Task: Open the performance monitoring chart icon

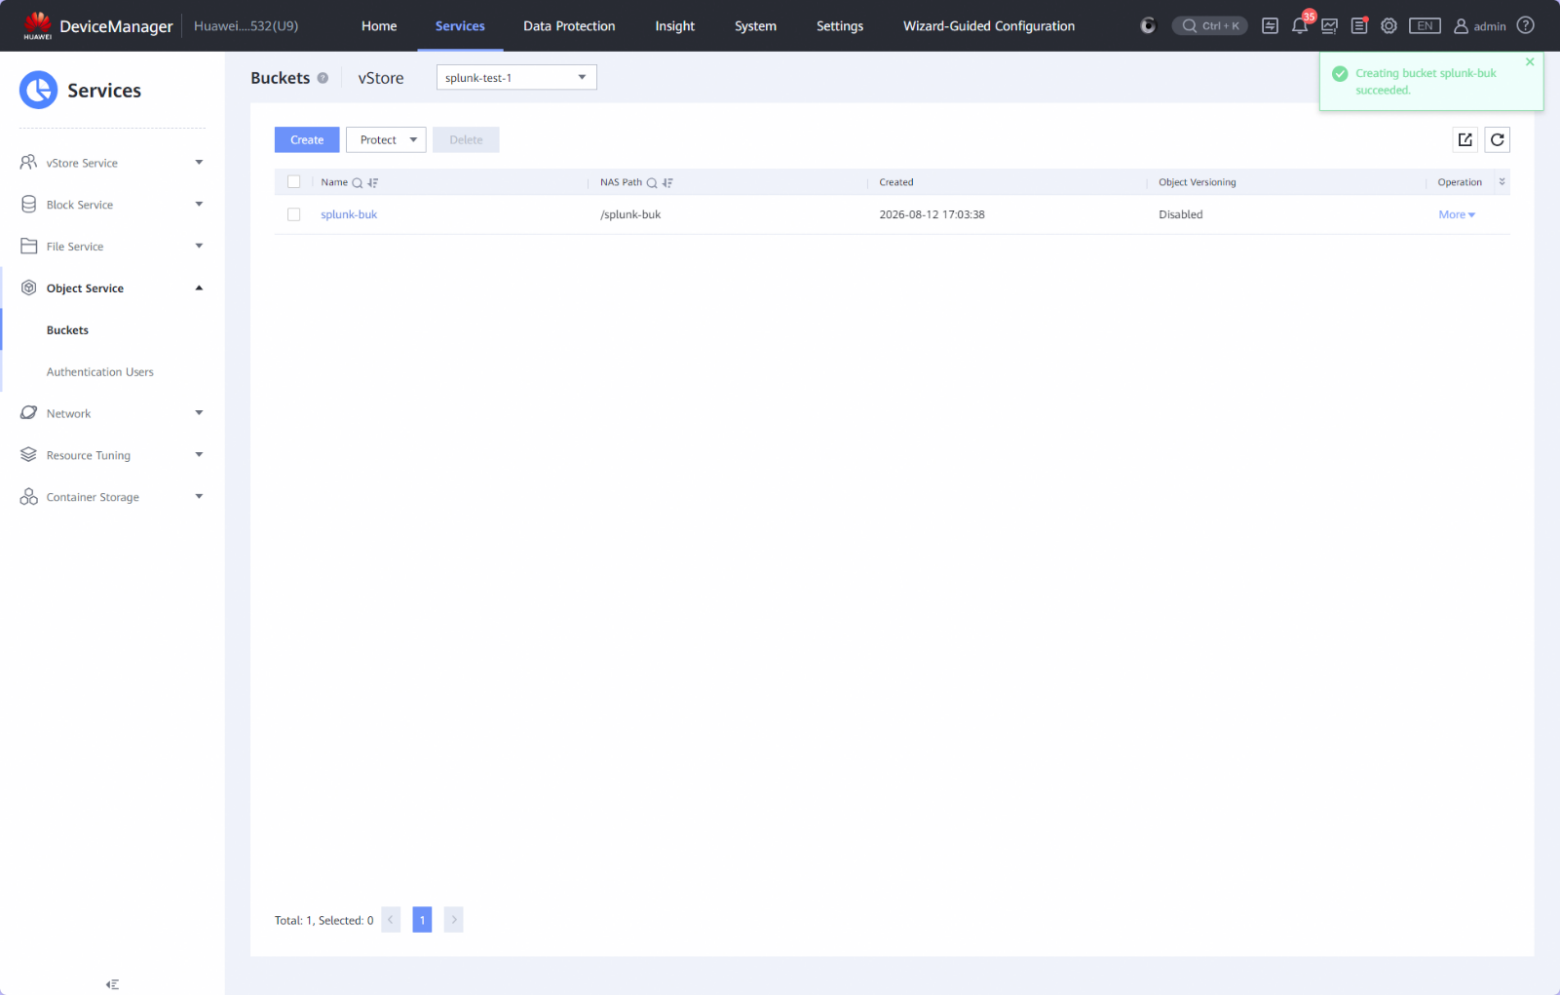Action: click(1329, 26)
